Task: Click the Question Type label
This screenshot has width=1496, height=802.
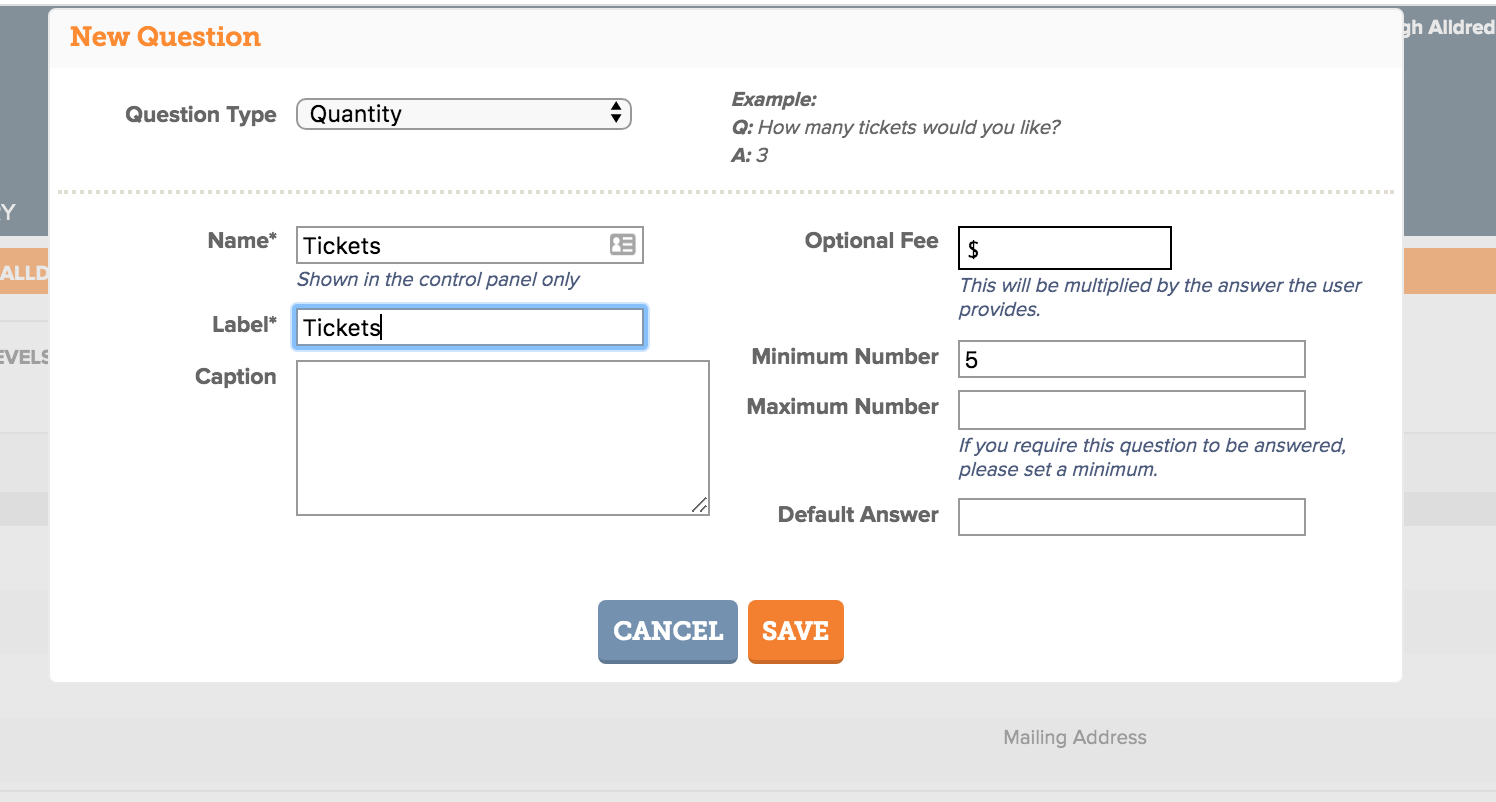Action: 201,115
